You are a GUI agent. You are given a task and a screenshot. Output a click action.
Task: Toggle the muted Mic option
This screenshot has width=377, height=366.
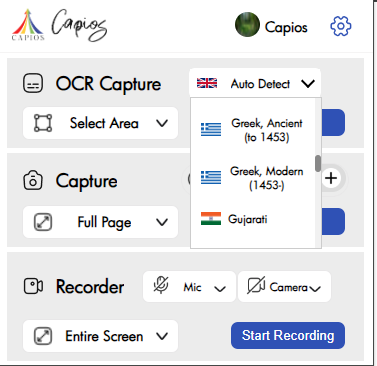[x=161, y=285]
